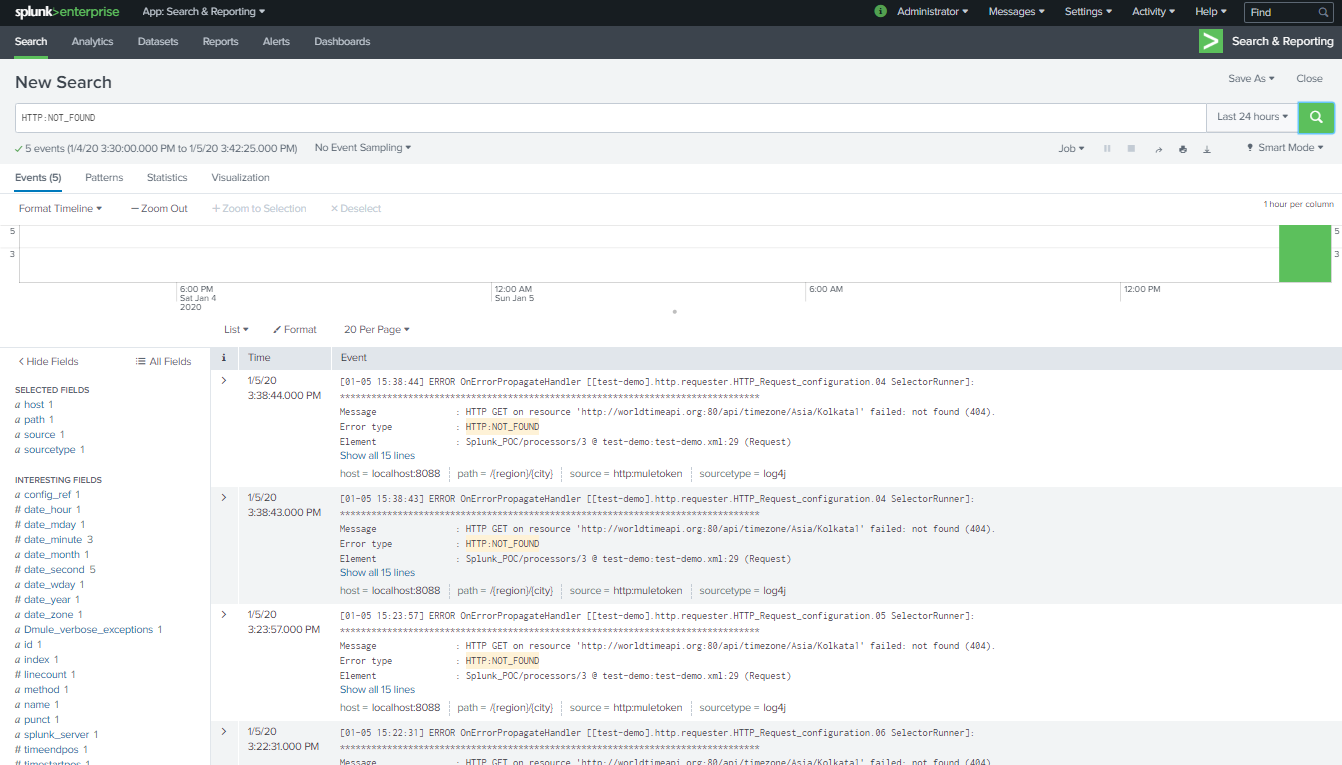Click the stop job icon
This screenshot has height=765, width=1342.
tap(1131, 149)
